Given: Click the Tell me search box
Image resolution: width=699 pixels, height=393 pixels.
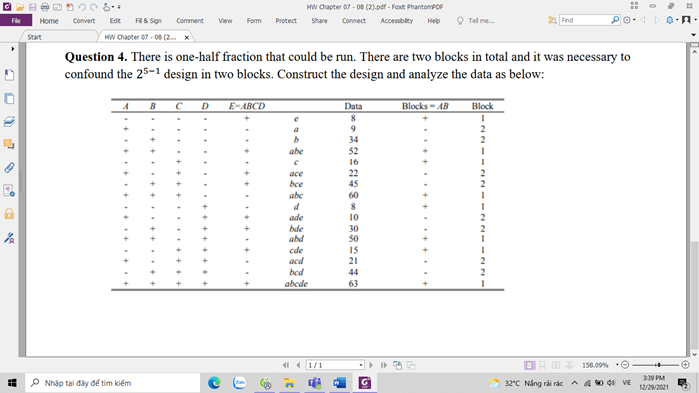Looking at the screenshot, I should tap(476, 20).
